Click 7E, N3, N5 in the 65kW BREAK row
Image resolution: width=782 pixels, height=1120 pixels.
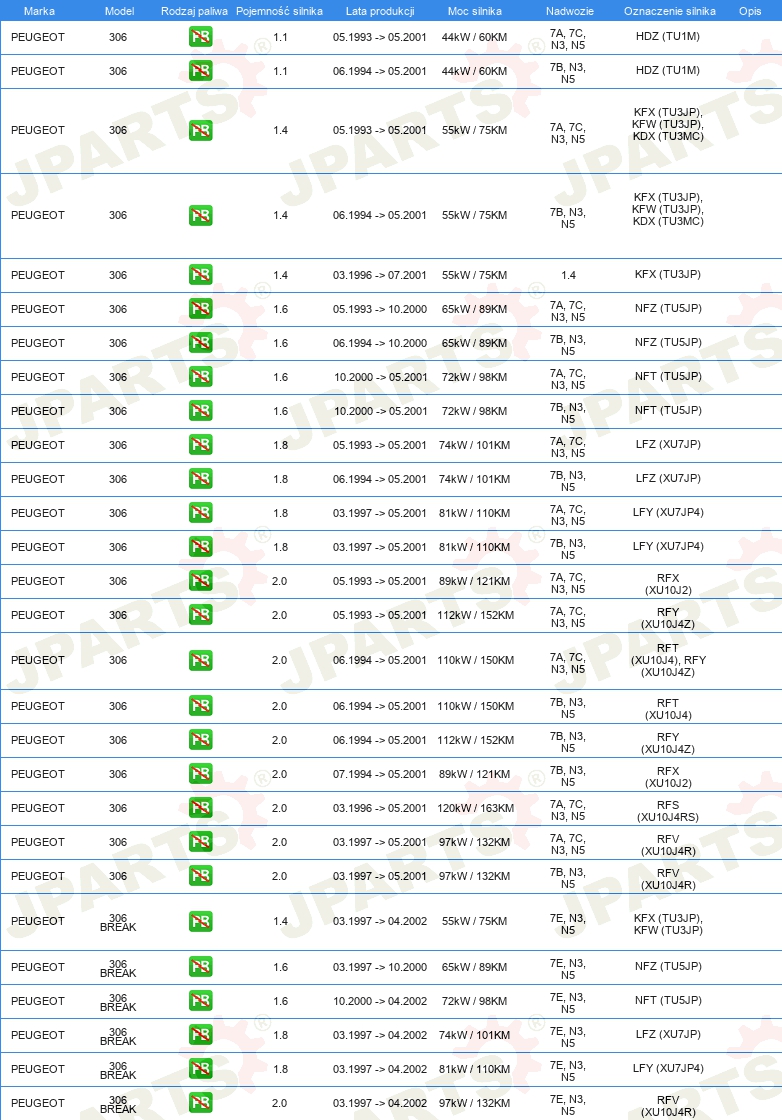coord(568,969)
